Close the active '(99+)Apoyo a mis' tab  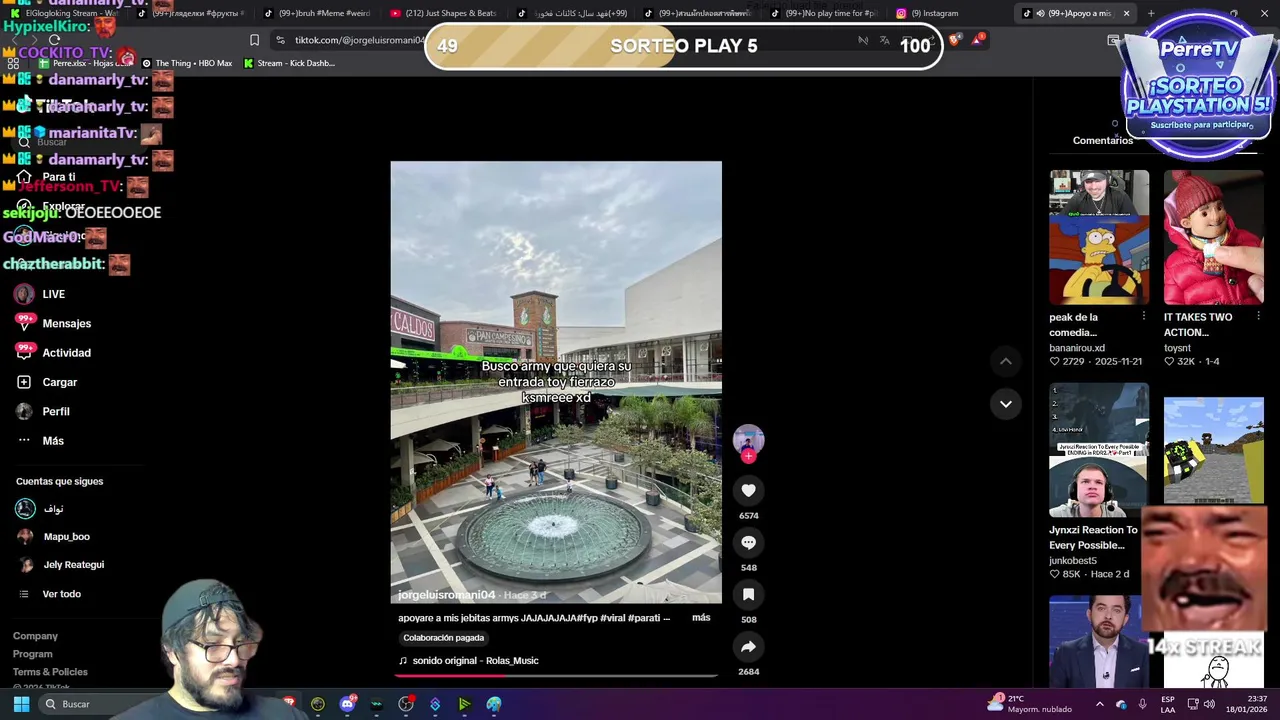pyautogui.click(x=1126, y=13)
